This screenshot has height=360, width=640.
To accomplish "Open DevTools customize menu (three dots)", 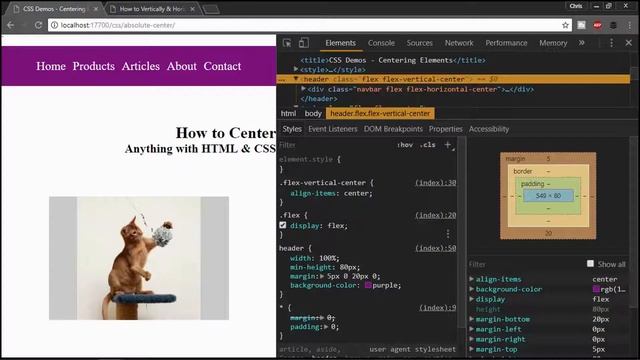I will (611, 43).
